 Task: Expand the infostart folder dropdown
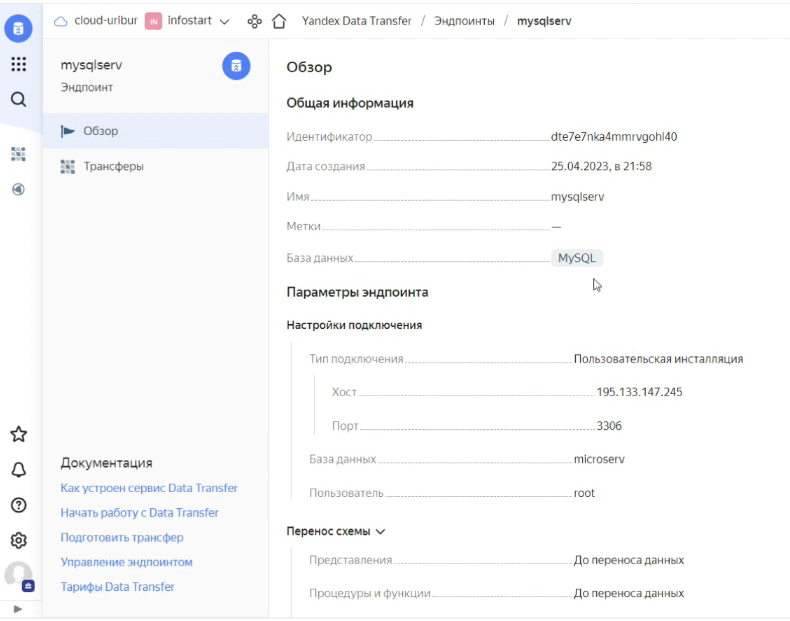(225, 21)
